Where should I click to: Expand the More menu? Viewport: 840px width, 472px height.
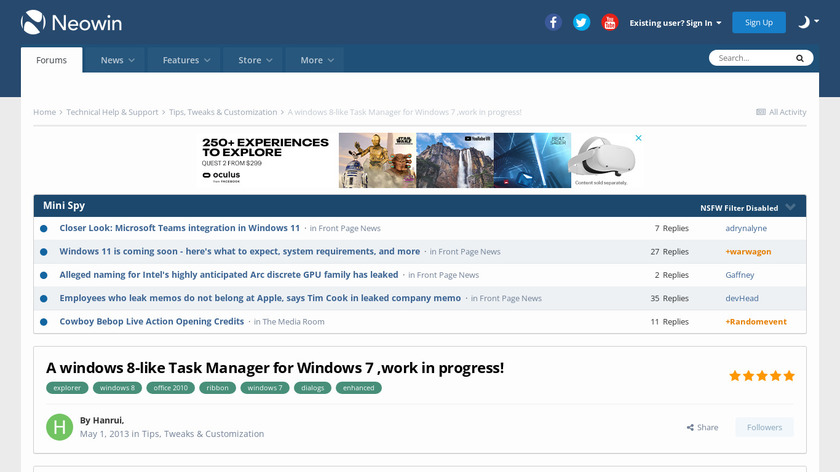point(317,60)
